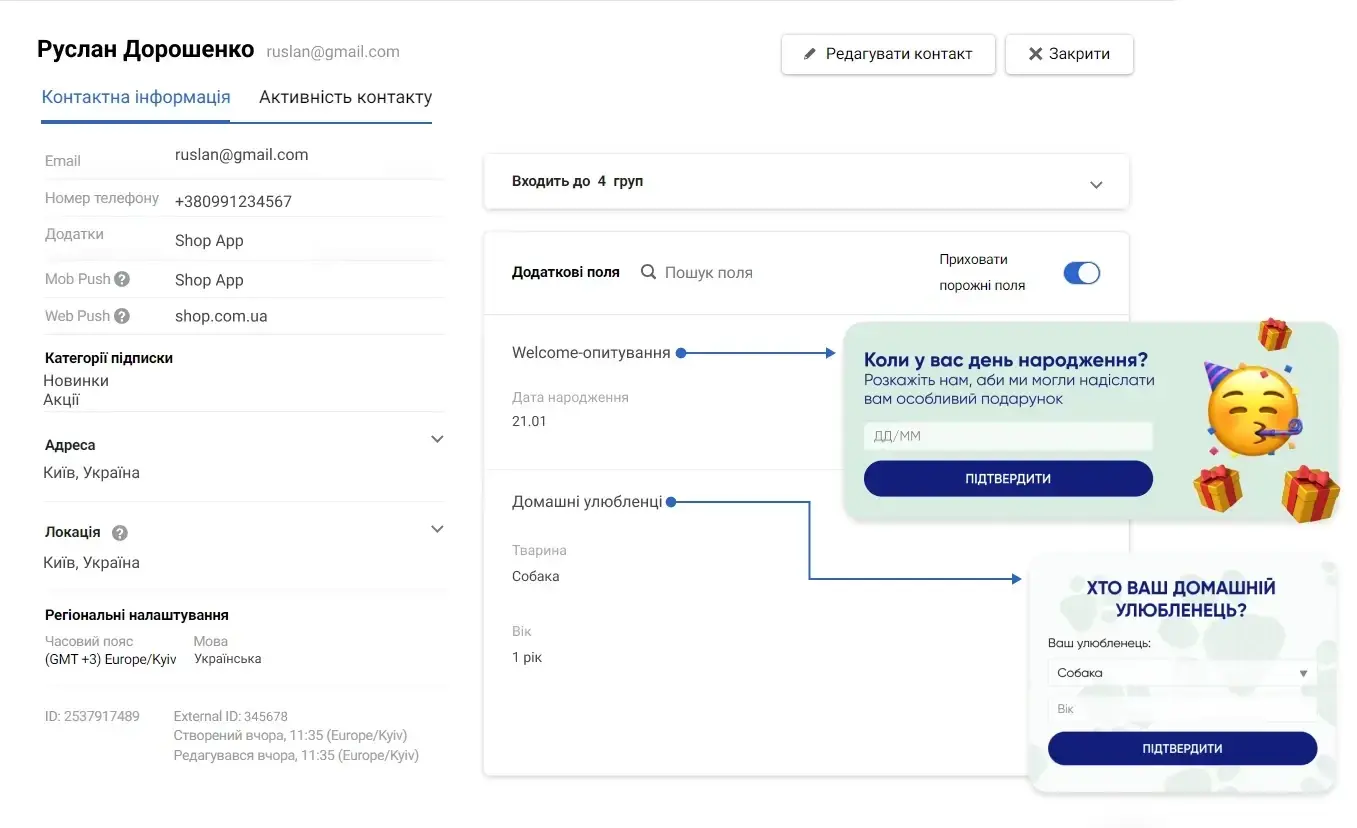Click the Редагувати контакт button label

(x=899, y=54)
